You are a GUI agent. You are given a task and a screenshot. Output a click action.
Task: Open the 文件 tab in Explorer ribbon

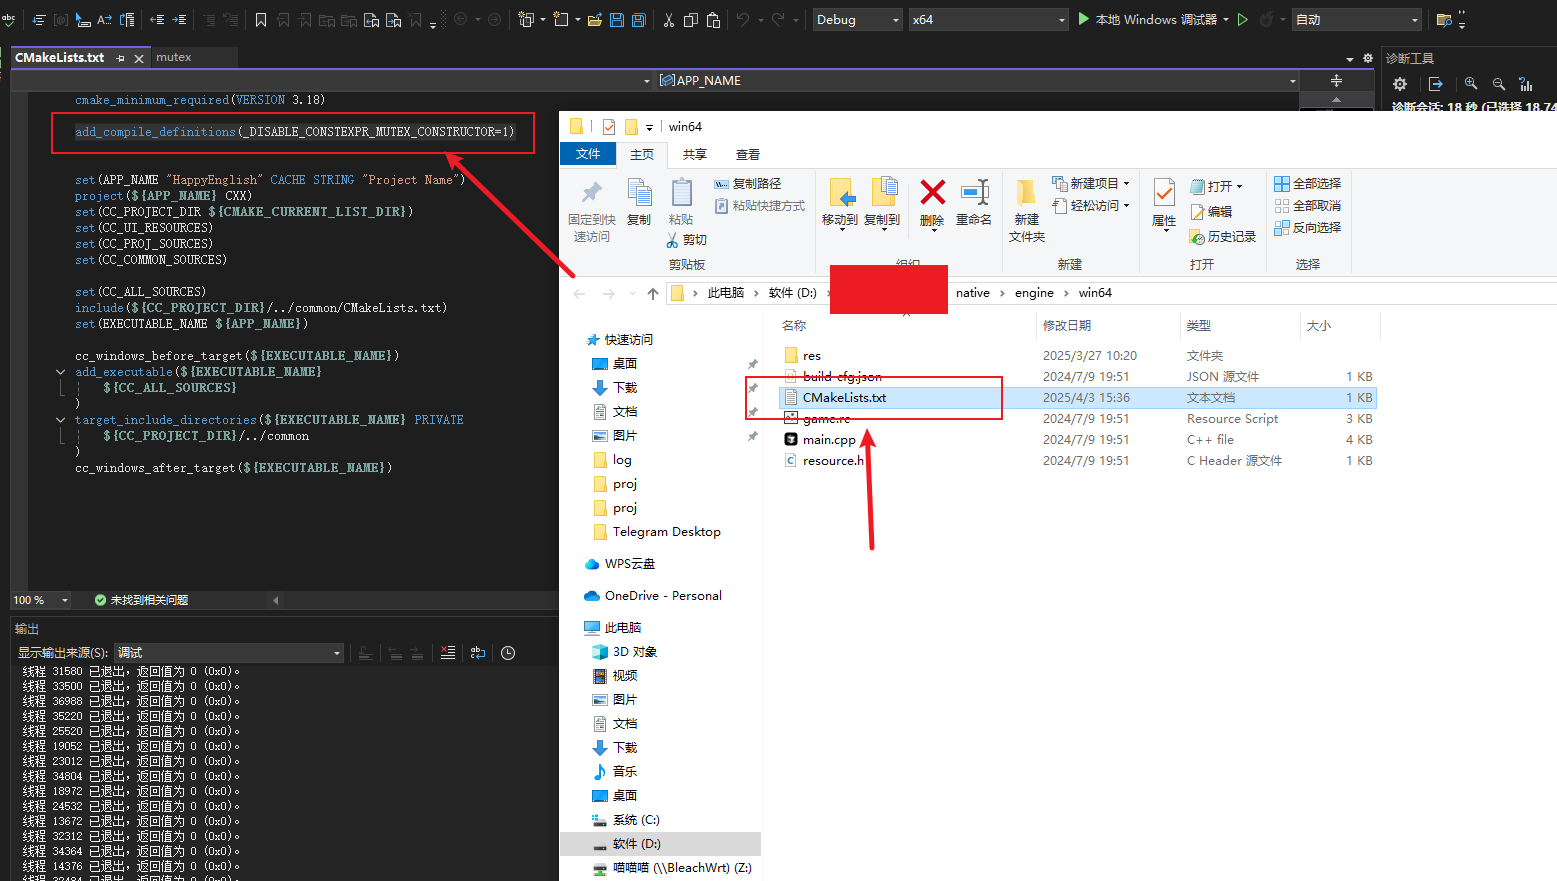pyautogui.click(x=588, y=154)
